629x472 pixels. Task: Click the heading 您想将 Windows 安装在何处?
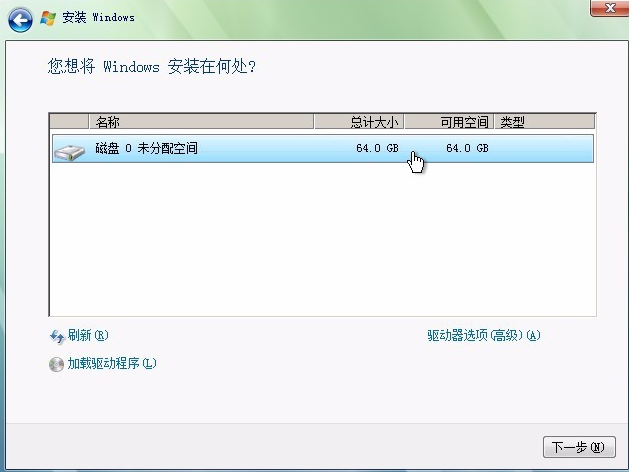click(x=152, y=66)
